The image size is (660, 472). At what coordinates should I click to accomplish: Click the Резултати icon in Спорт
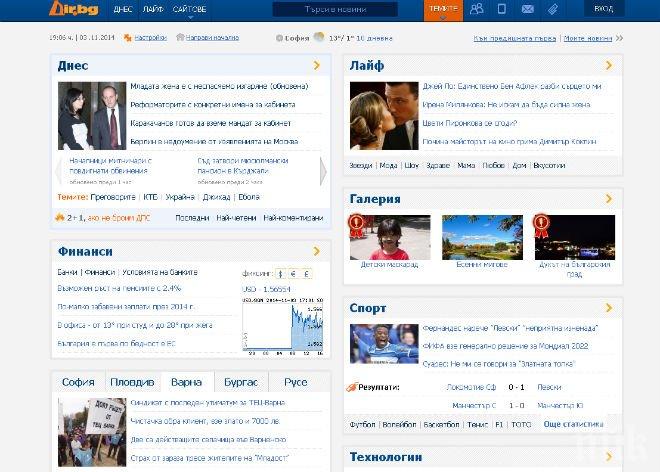click(351, 387)
